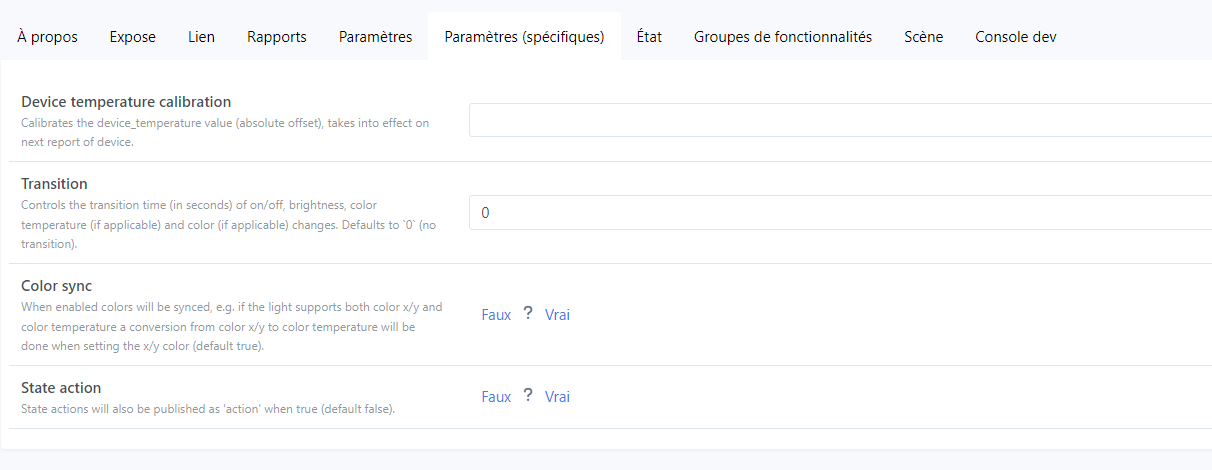Set Color sync to Vrai
The width and height of the screenshot is (1212, 470).
point(557,314)
